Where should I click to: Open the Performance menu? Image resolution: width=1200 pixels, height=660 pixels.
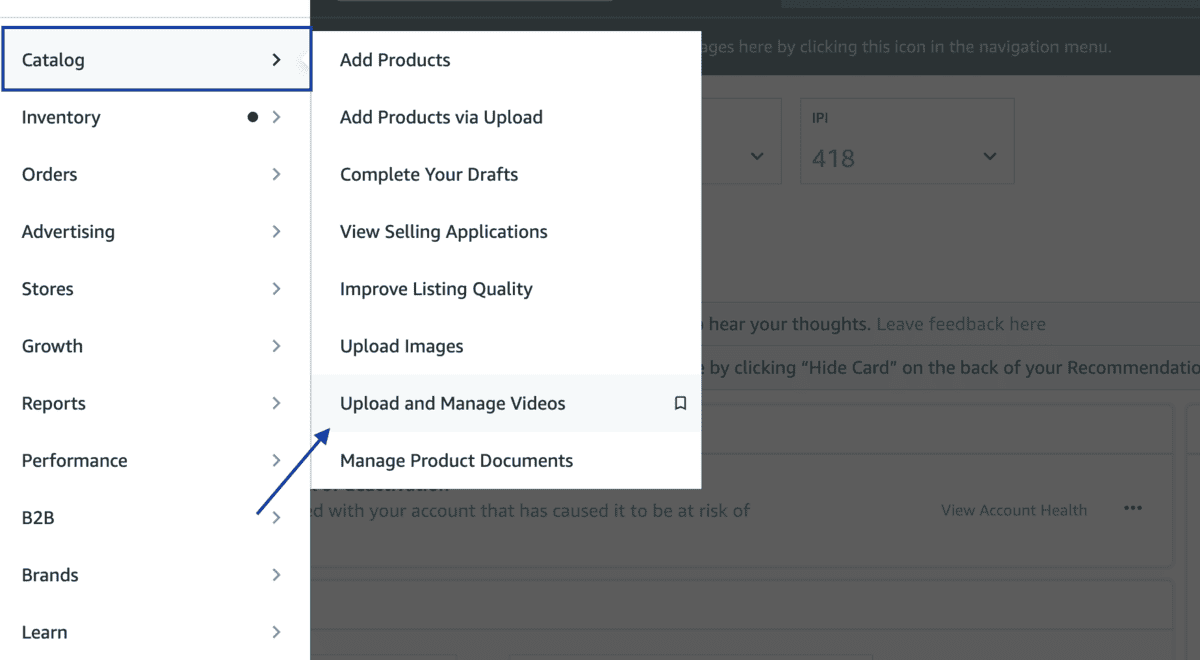155,461
